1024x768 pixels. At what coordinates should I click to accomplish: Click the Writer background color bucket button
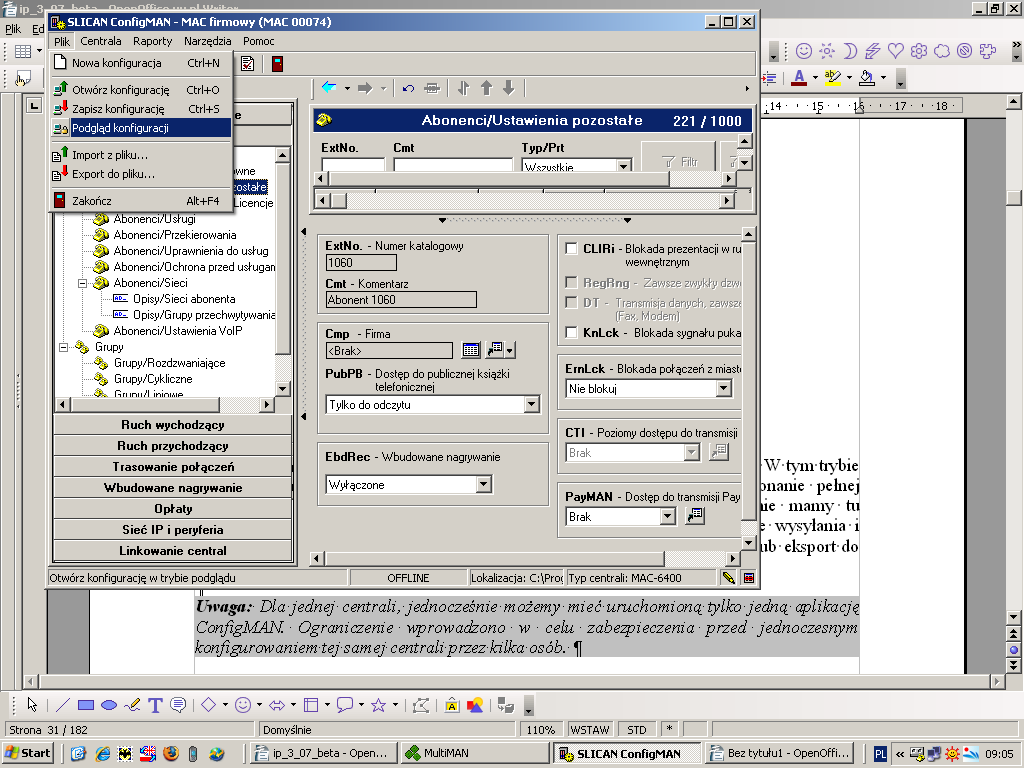[867, 78]
